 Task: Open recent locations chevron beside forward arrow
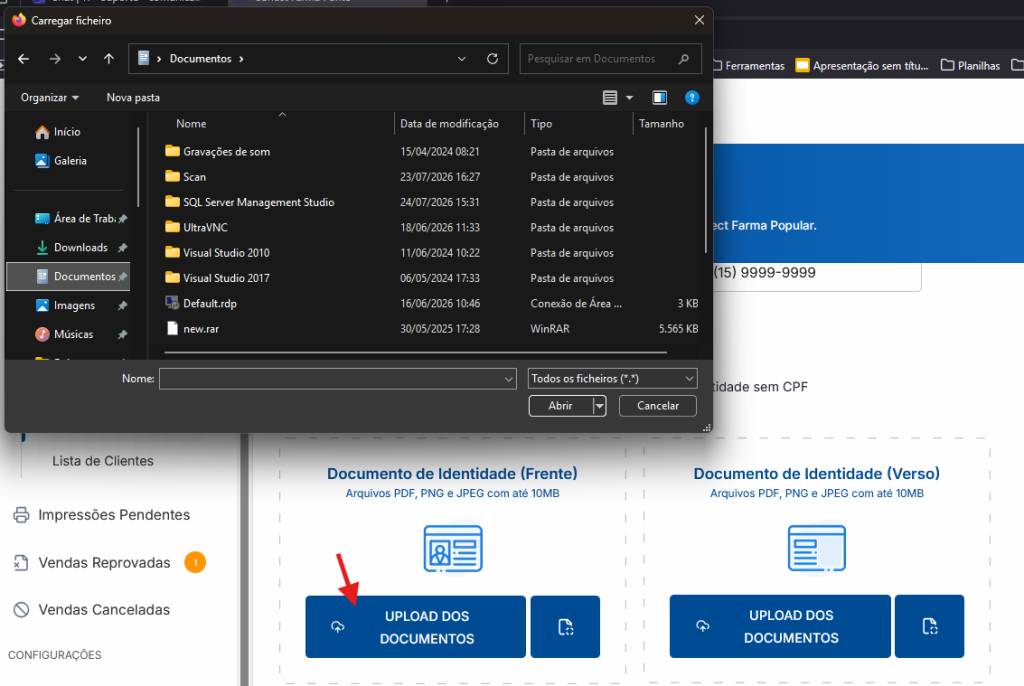pyautogui.click(x=82, y=59)
